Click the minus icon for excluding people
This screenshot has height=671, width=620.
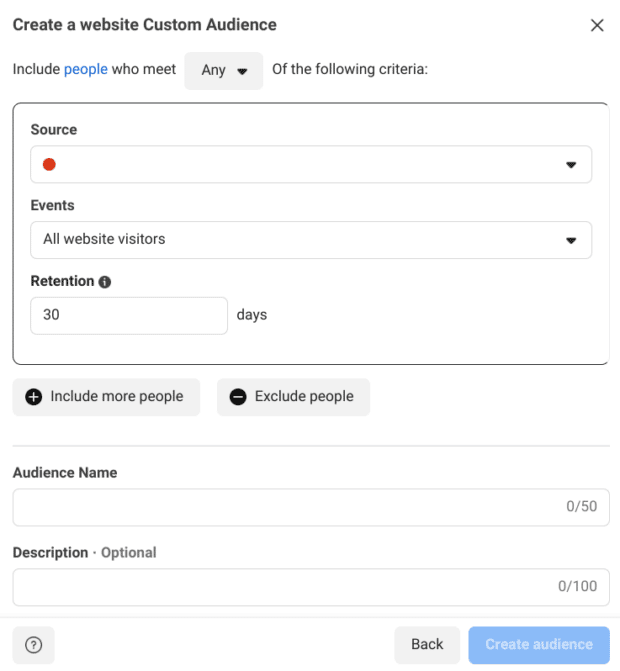(238, 397)
